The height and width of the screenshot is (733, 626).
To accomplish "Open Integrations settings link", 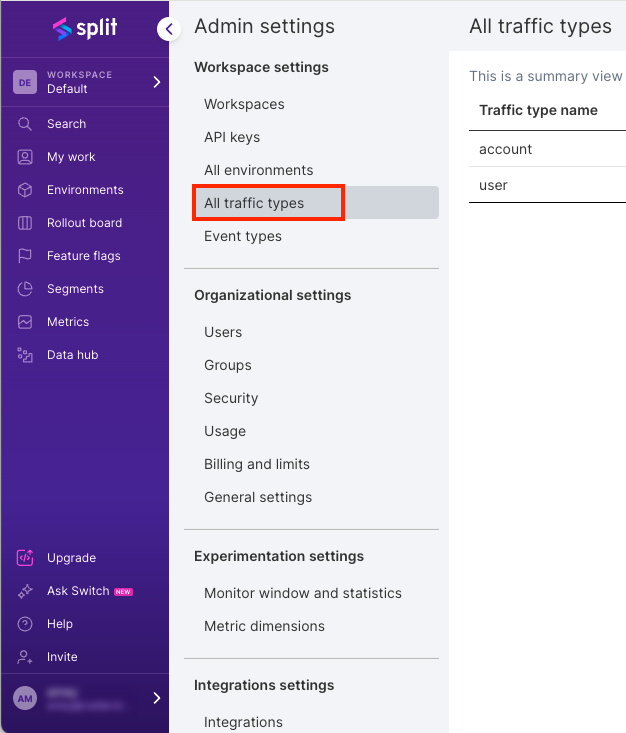I will click(x=243, y=722).
